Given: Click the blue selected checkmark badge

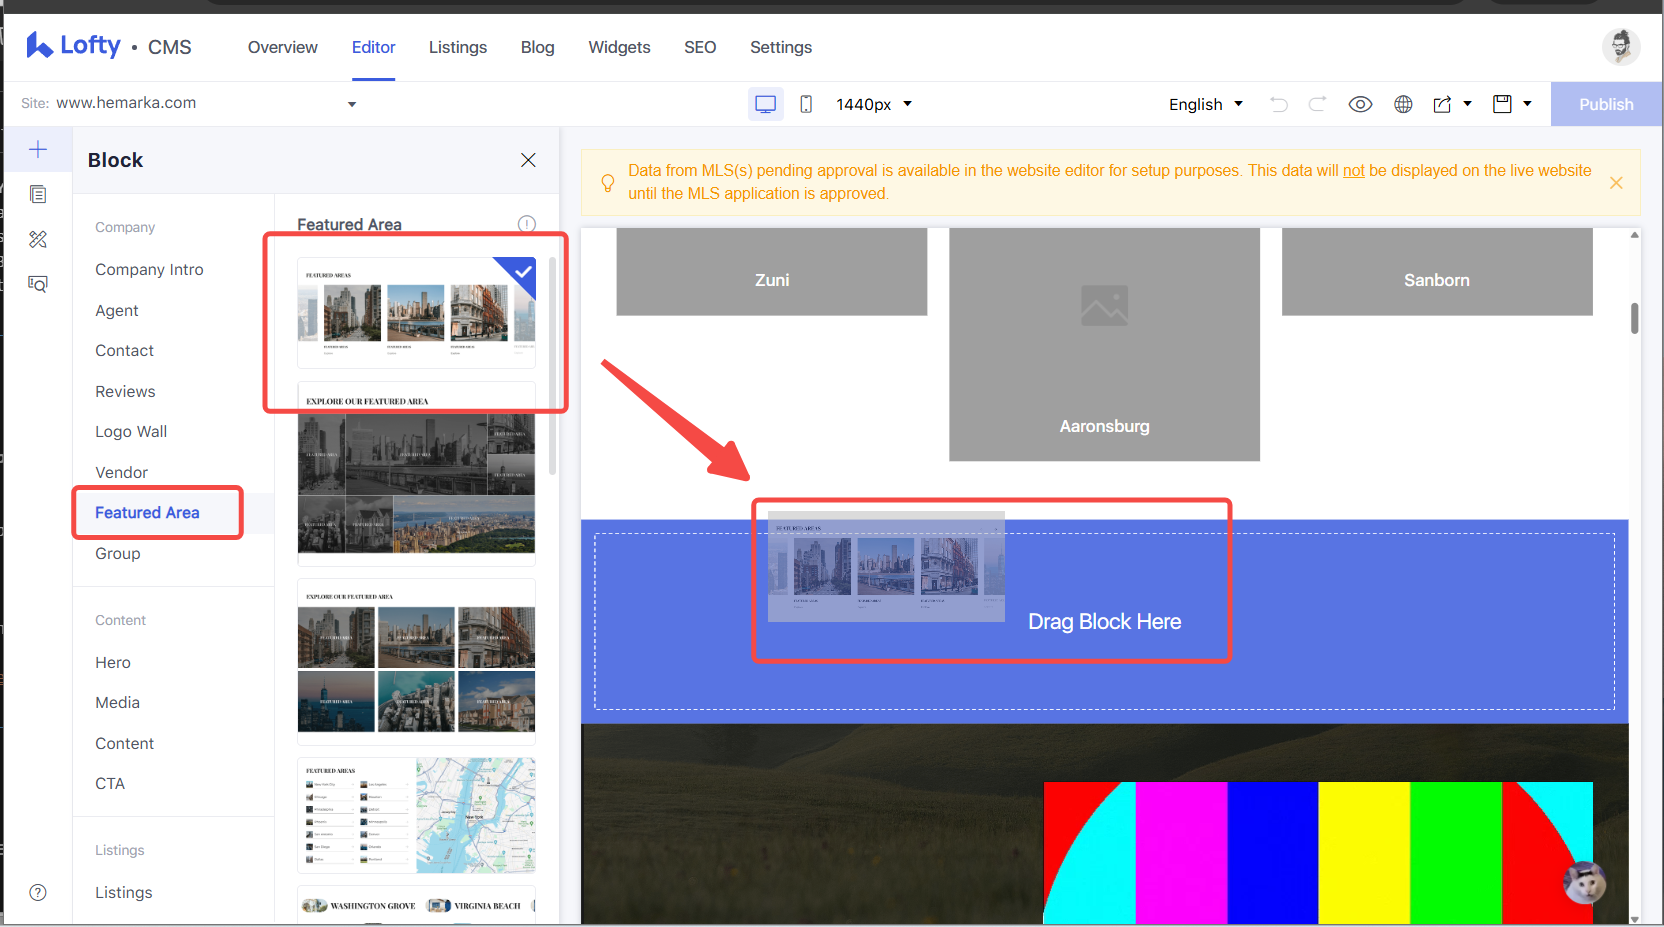Looking at the screenshot, I should pyautogui.click(x=520, y=273).
